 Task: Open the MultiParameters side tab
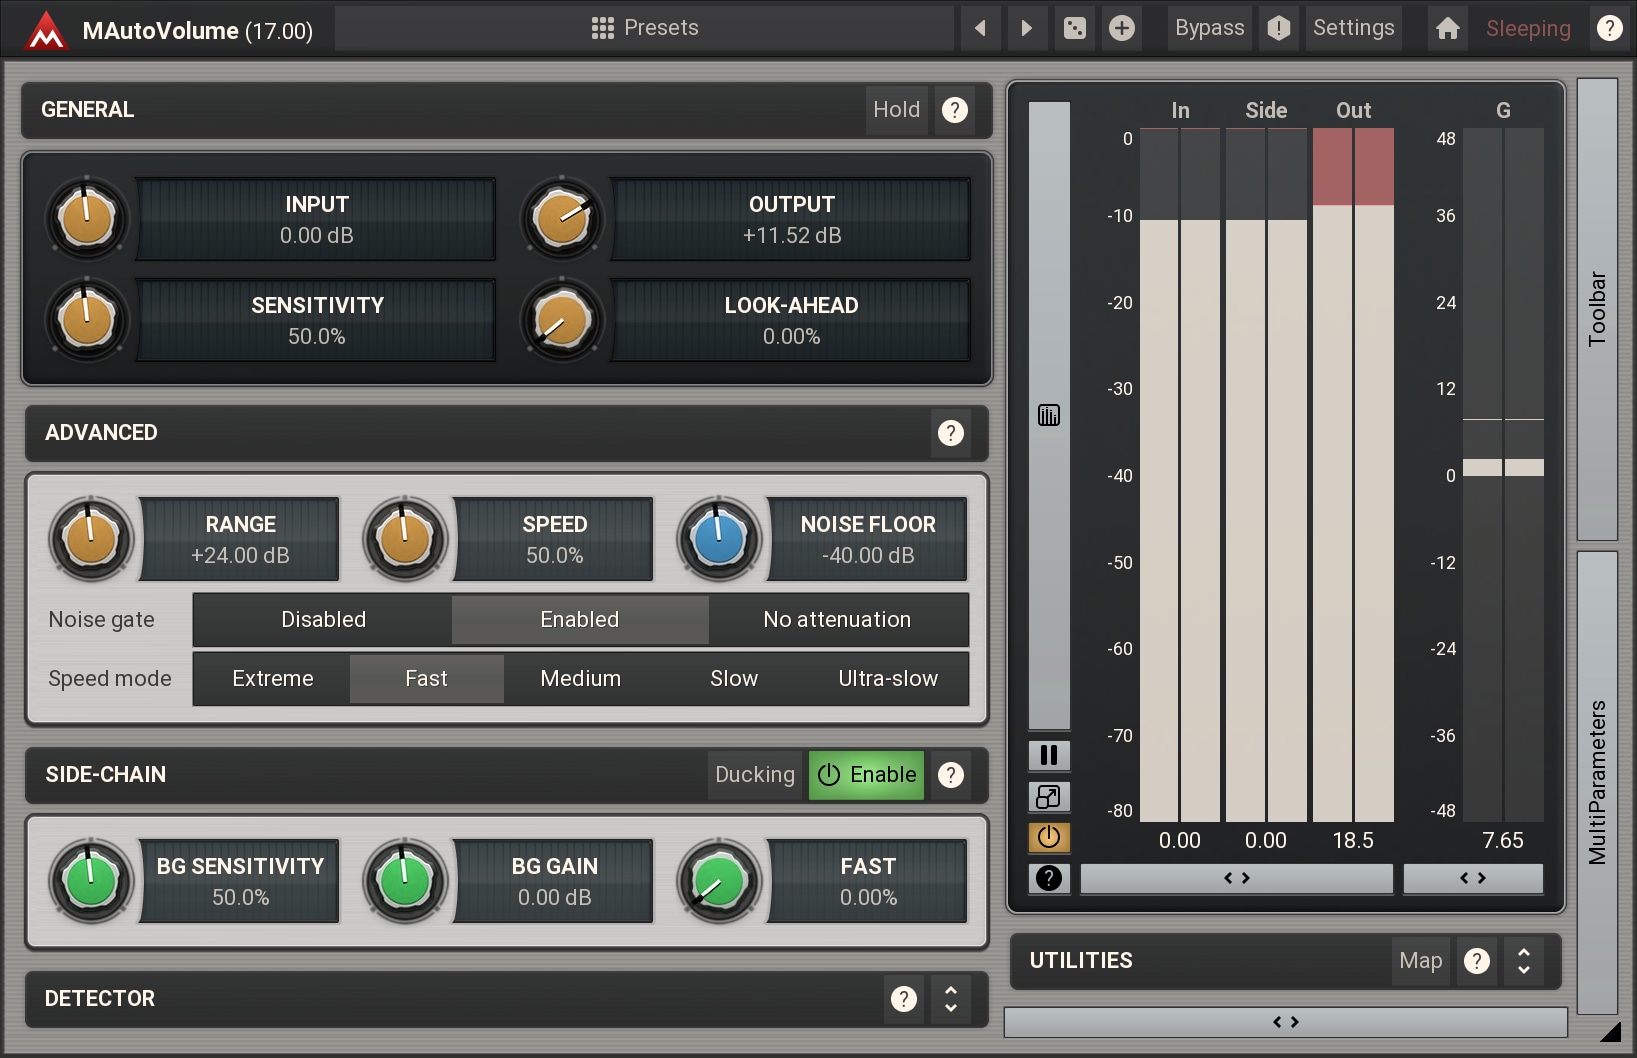1597,782
